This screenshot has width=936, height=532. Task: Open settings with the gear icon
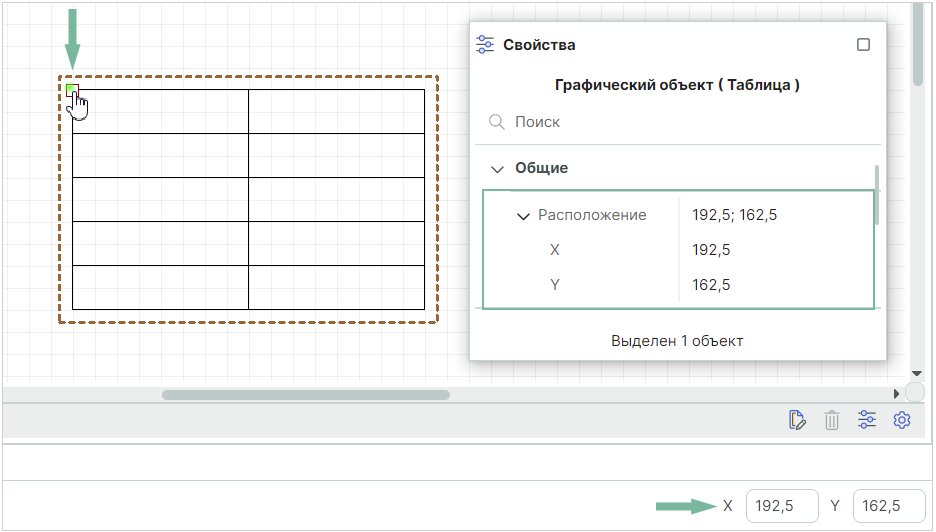coord(902,420)
